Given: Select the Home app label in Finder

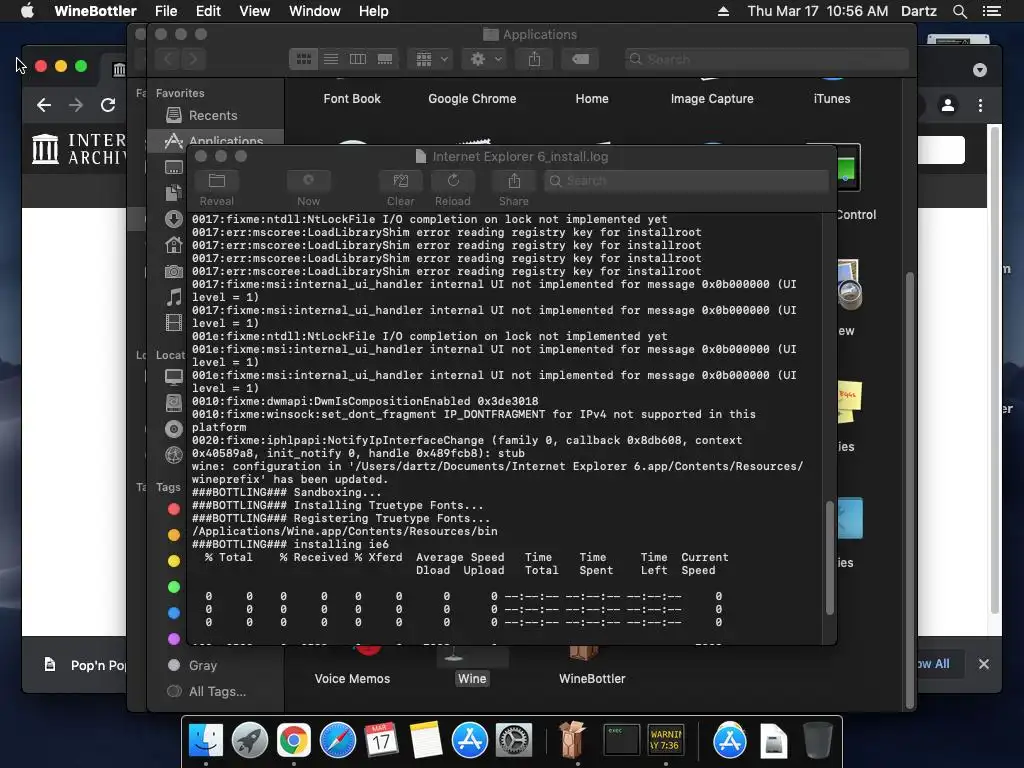Looking at the screenshot, I should [x=592, y=99].
